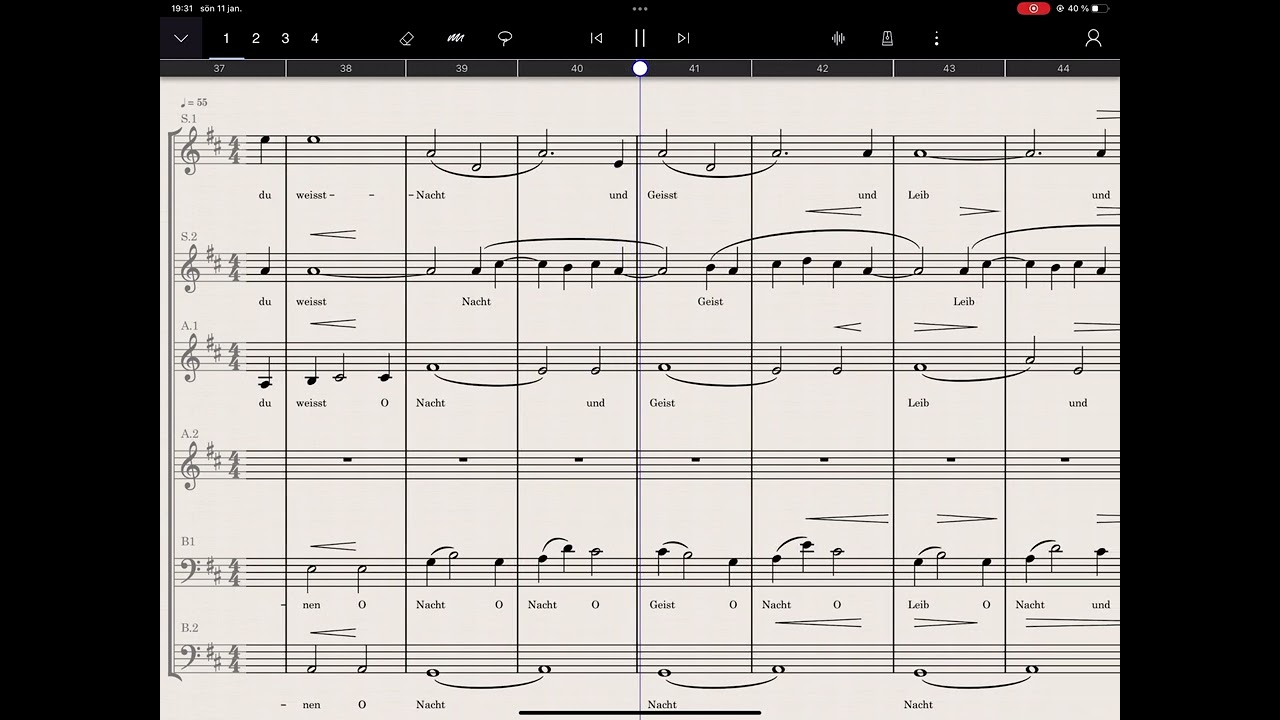This screenshot has height=720, width=1280.
Task: Select the Eraser tool
Action: [407, 38]
